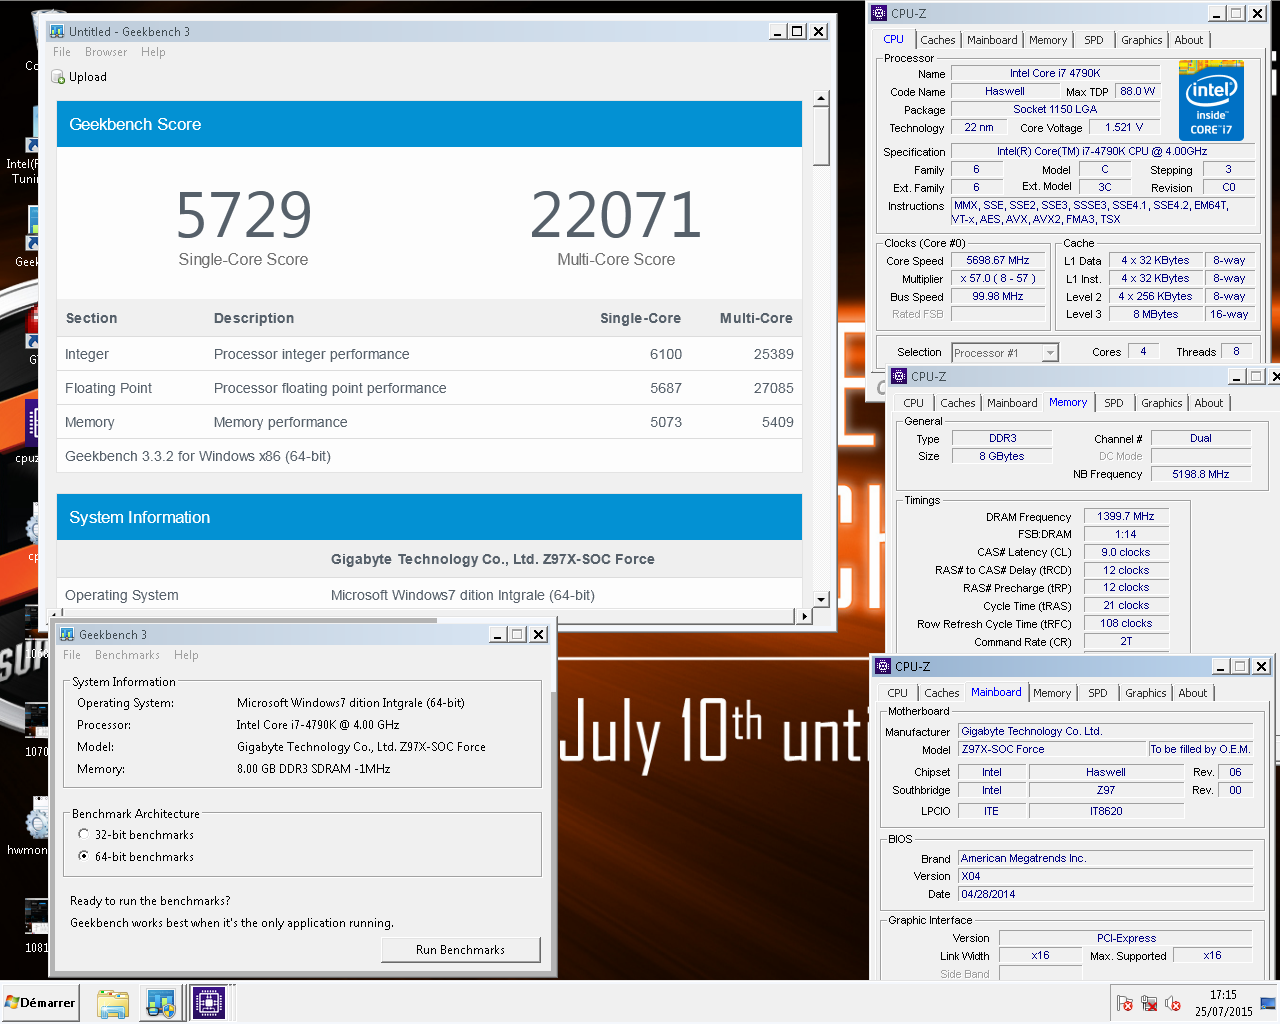Click the CPU-Z title icon of the Memory tab window
The image size is (1280, 1024).
pyautogui.click(x=898, y=376)
